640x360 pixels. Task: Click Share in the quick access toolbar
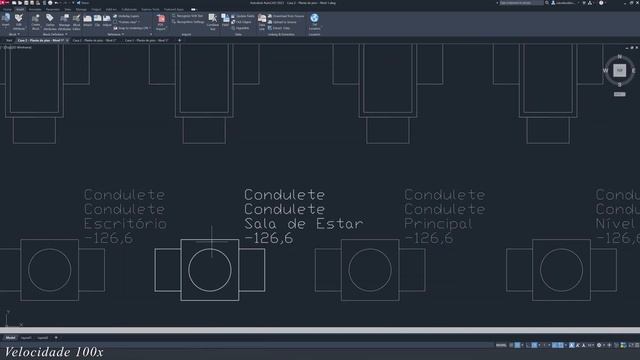[83, 3]
